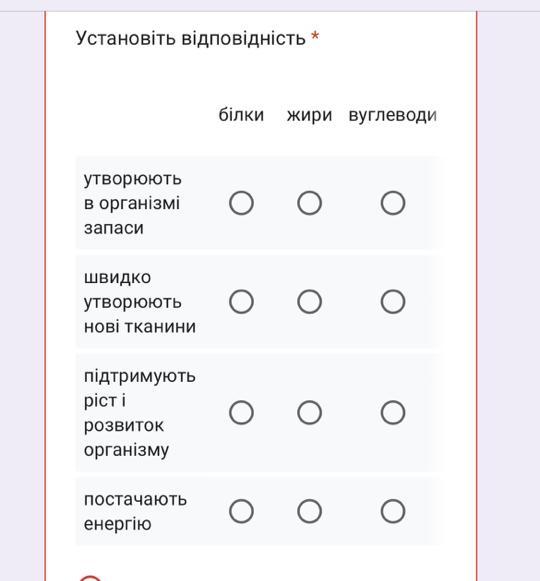Screen dimensions: 540x581
Task: Click the row label підтримують ріст і розвиток організму
Action: click(x=140, y=412)
